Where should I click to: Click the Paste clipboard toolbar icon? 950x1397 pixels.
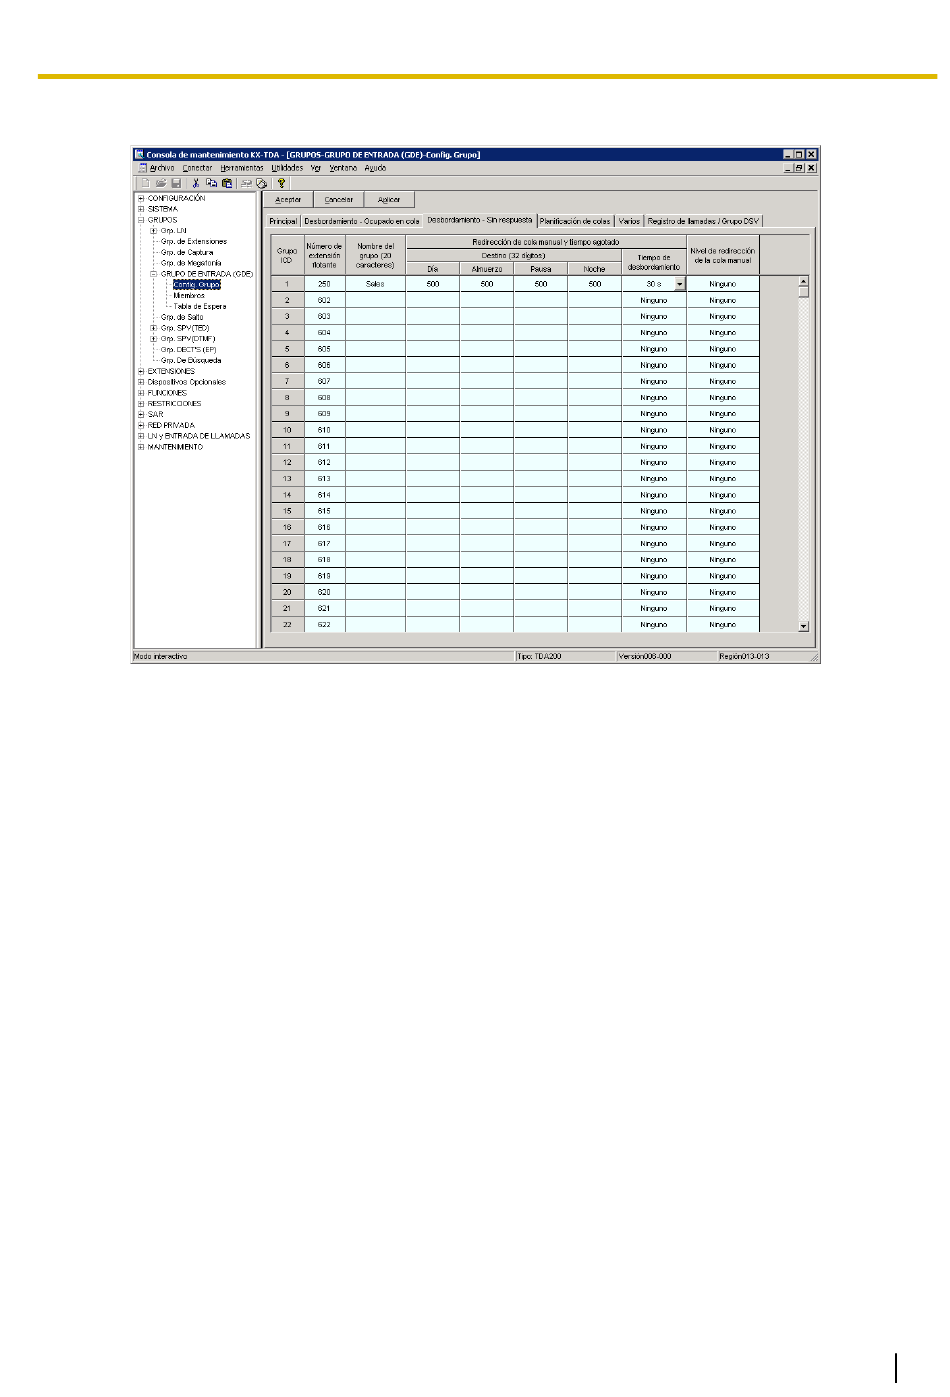227,183
